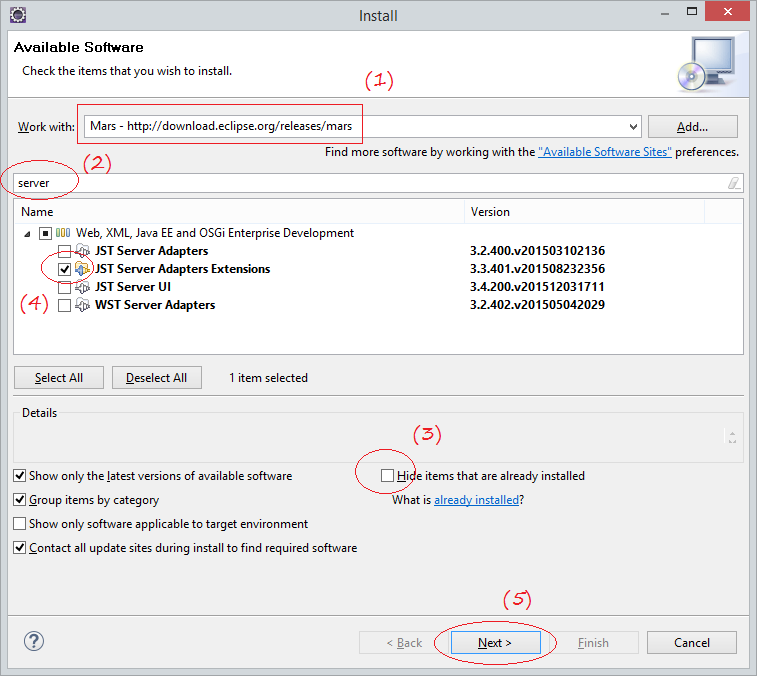This screenshot has width=757, height=676.
Task: Open help with the question mark icon
Action: point(34,641)
